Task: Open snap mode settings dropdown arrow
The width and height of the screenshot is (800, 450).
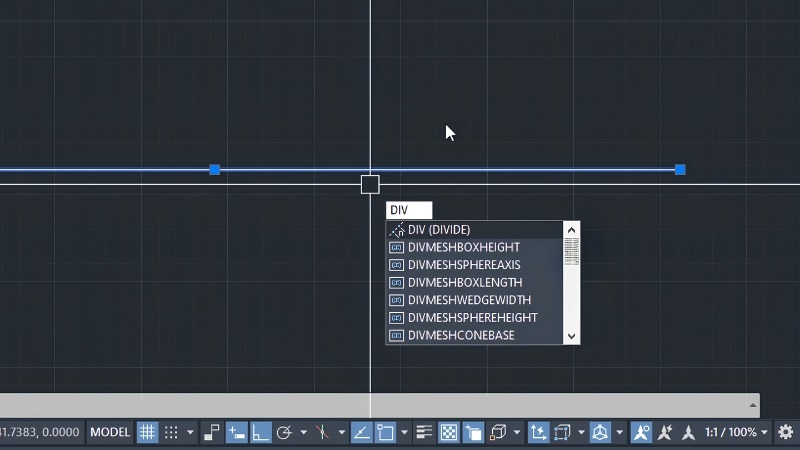Action: [x=190, y=433]
